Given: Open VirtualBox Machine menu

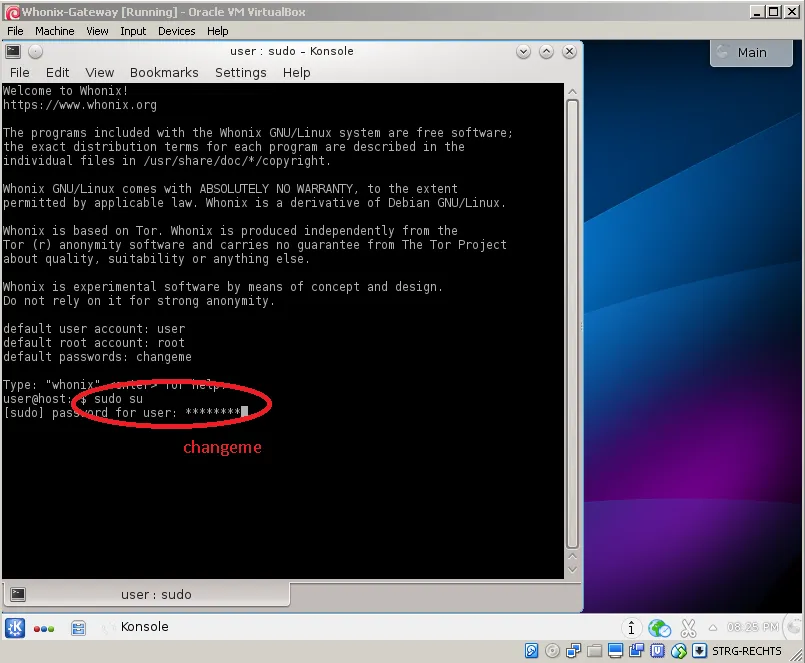Looking at the screenshot, I should [54, 31].
